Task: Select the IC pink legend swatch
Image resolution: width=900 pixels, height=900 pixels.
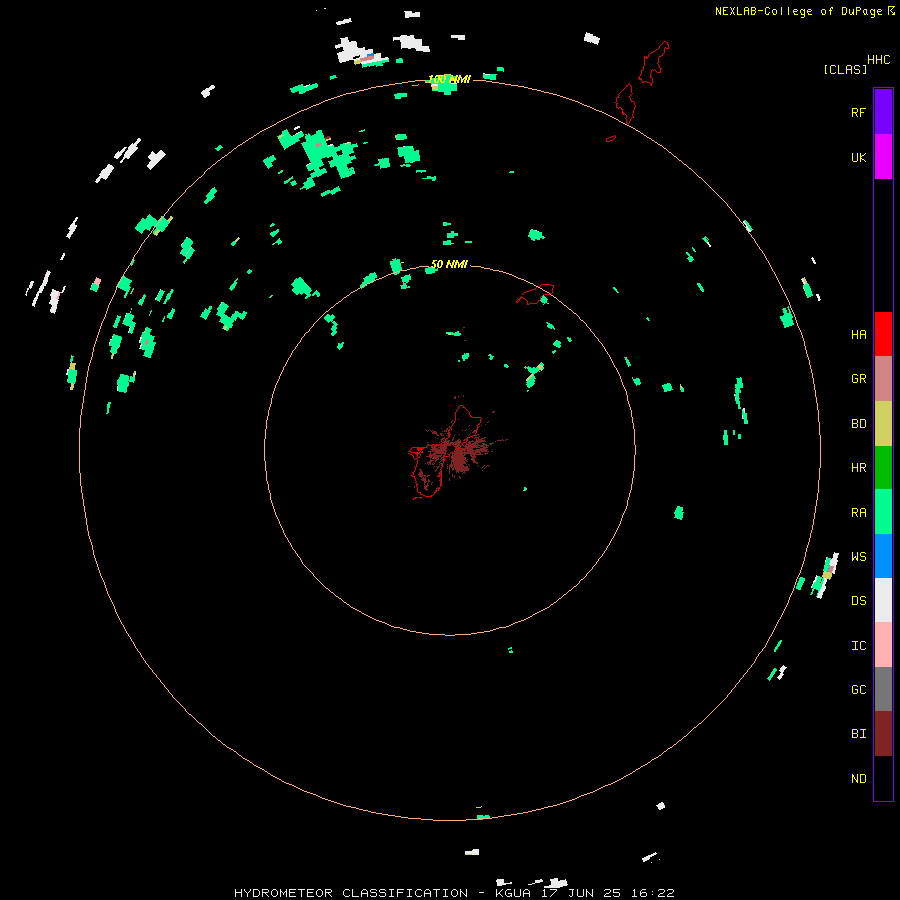Action: tap(883, 645)
